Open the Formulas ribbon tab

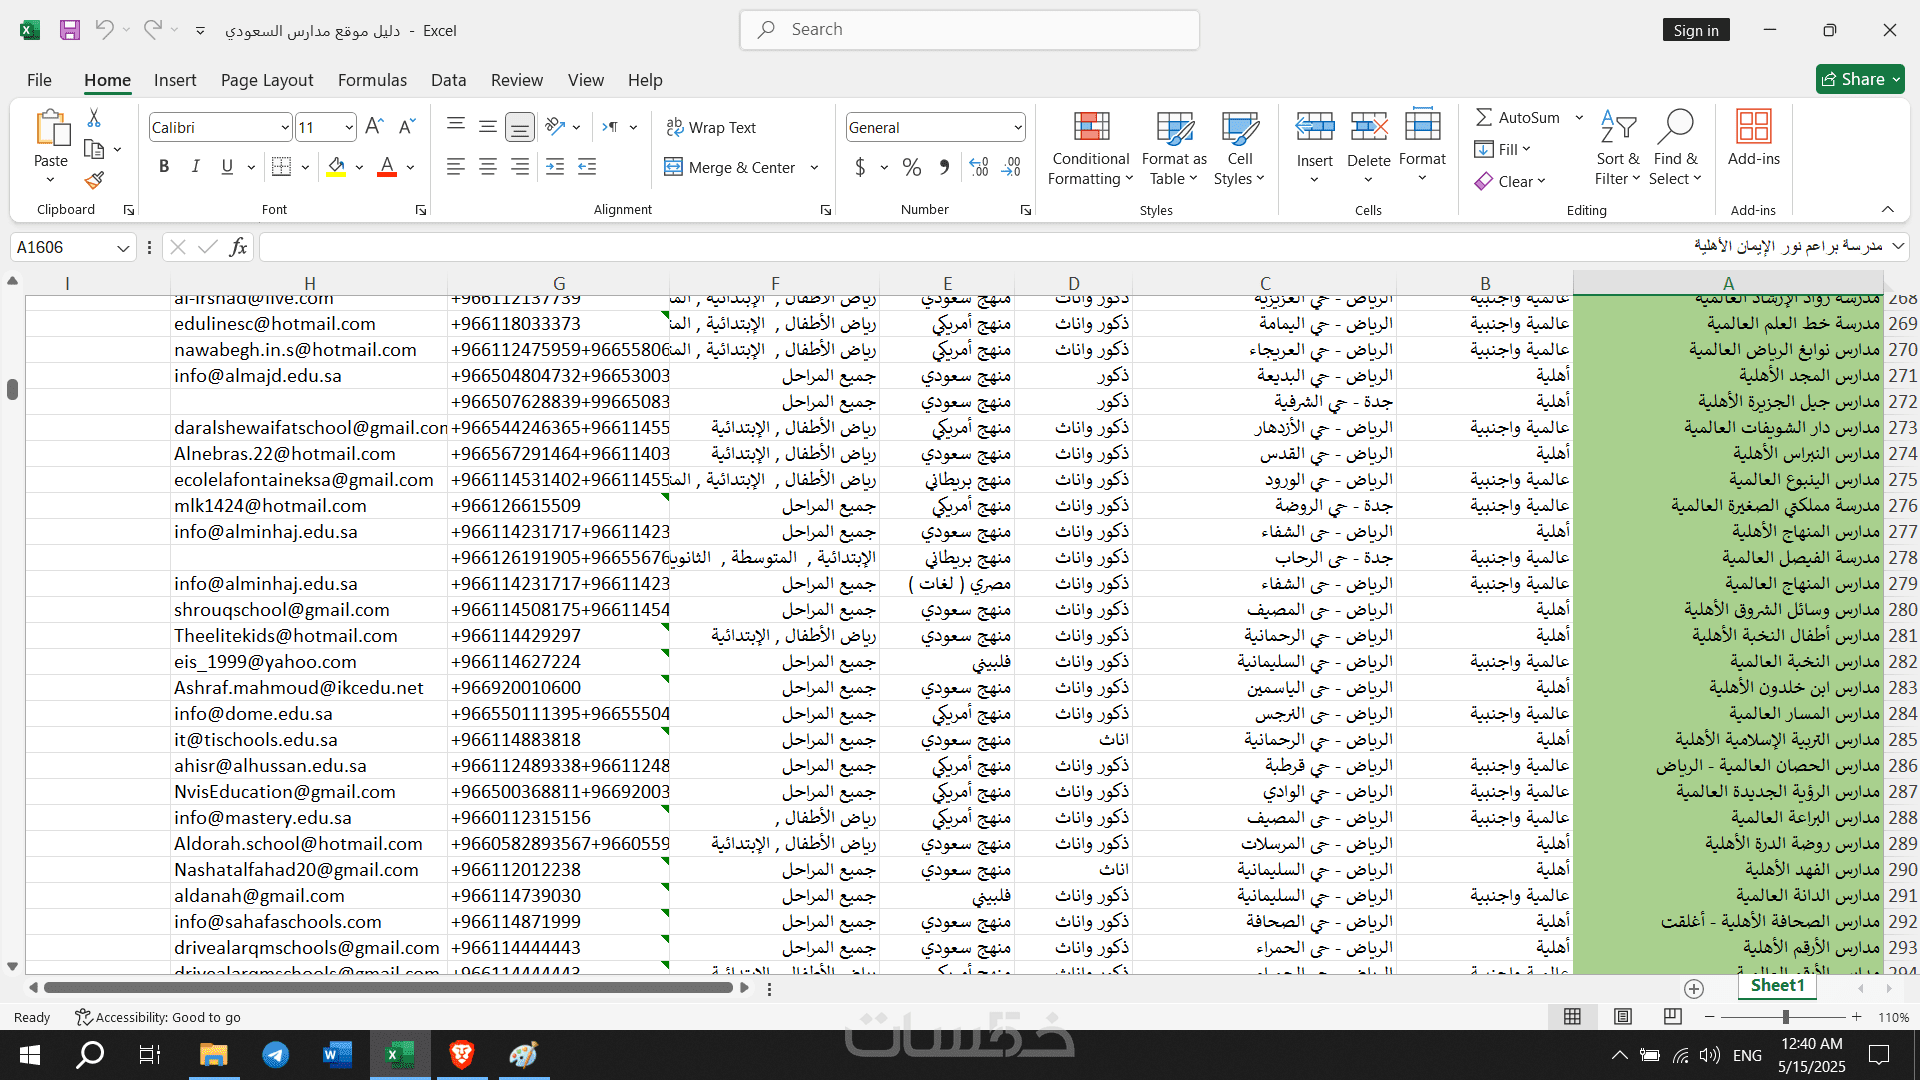[x=372, y=80]
